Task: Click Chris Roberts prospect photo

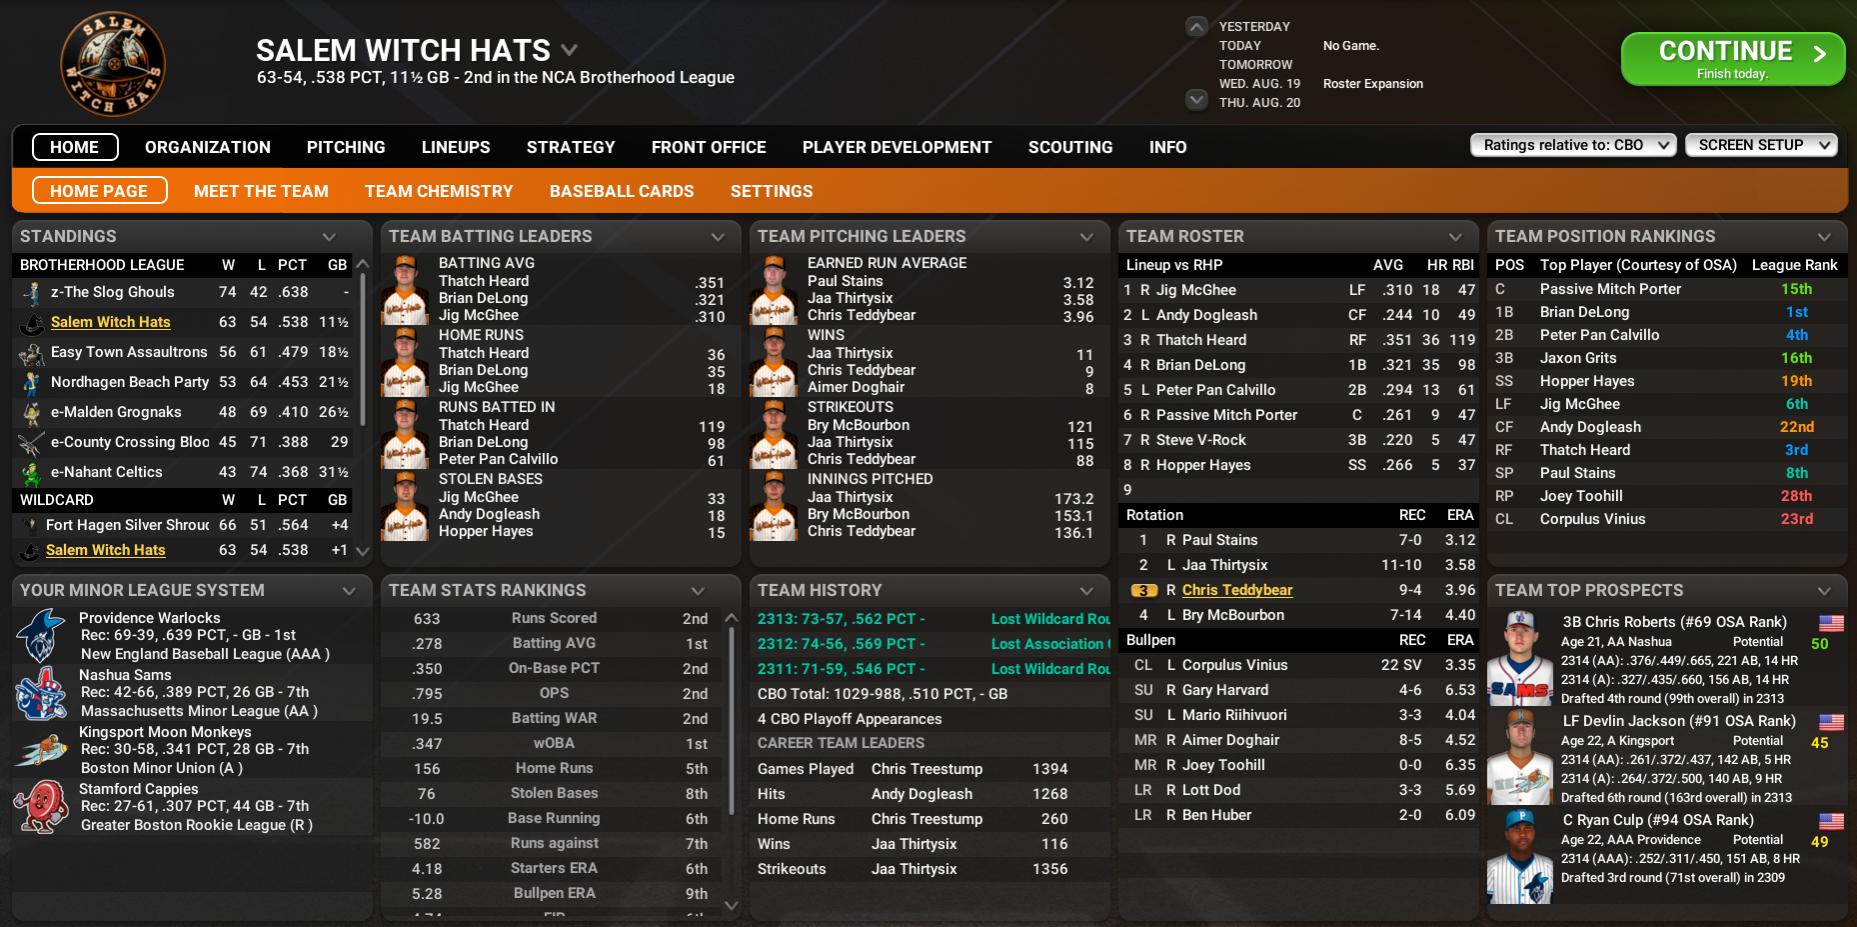Action: click(1520, 658)
